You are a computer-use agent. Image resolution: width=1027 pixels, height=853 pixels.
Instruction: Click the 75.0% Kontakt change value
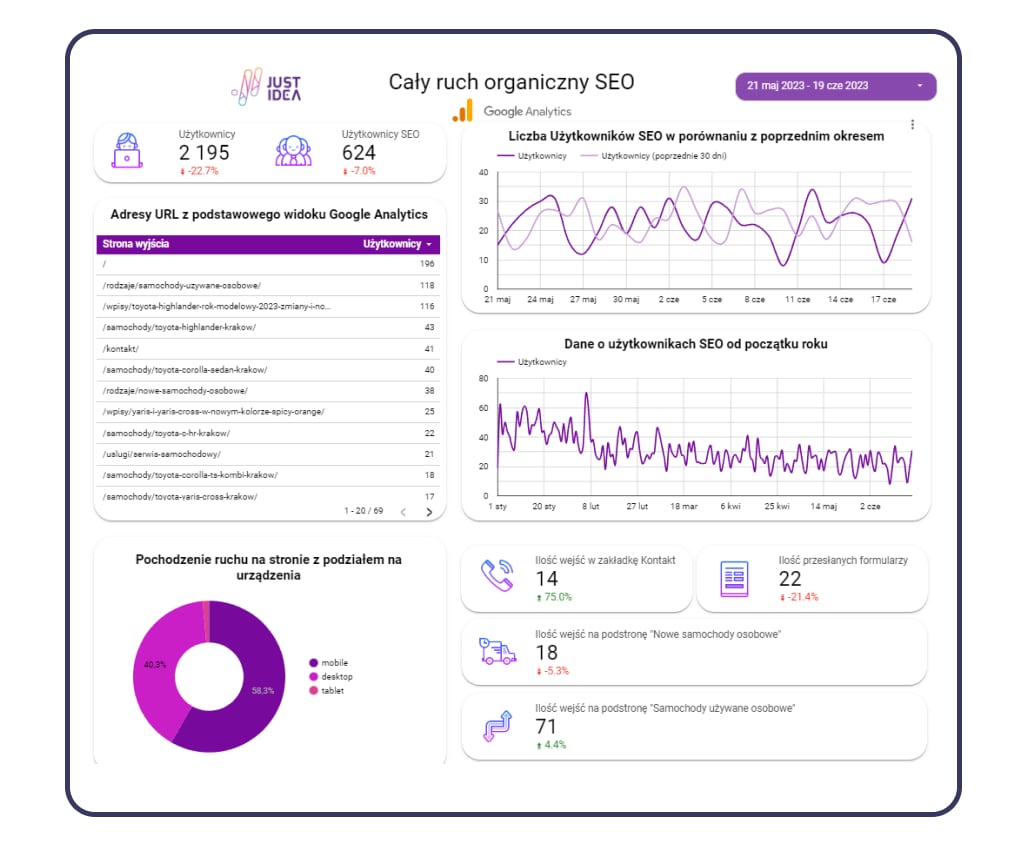[554, 597]
